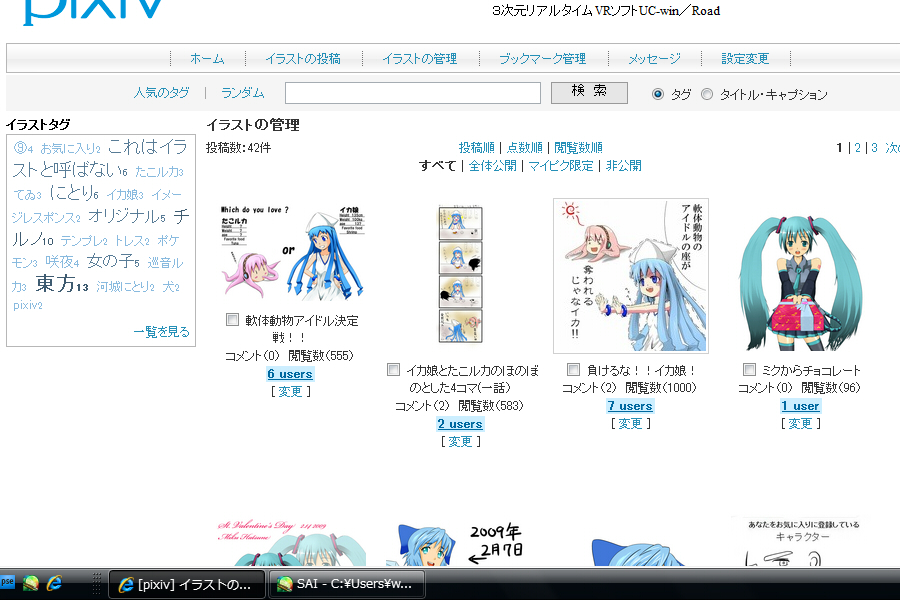Sort illustrations by 閲覧数順

pyautogui.click(x=578, y=148)
